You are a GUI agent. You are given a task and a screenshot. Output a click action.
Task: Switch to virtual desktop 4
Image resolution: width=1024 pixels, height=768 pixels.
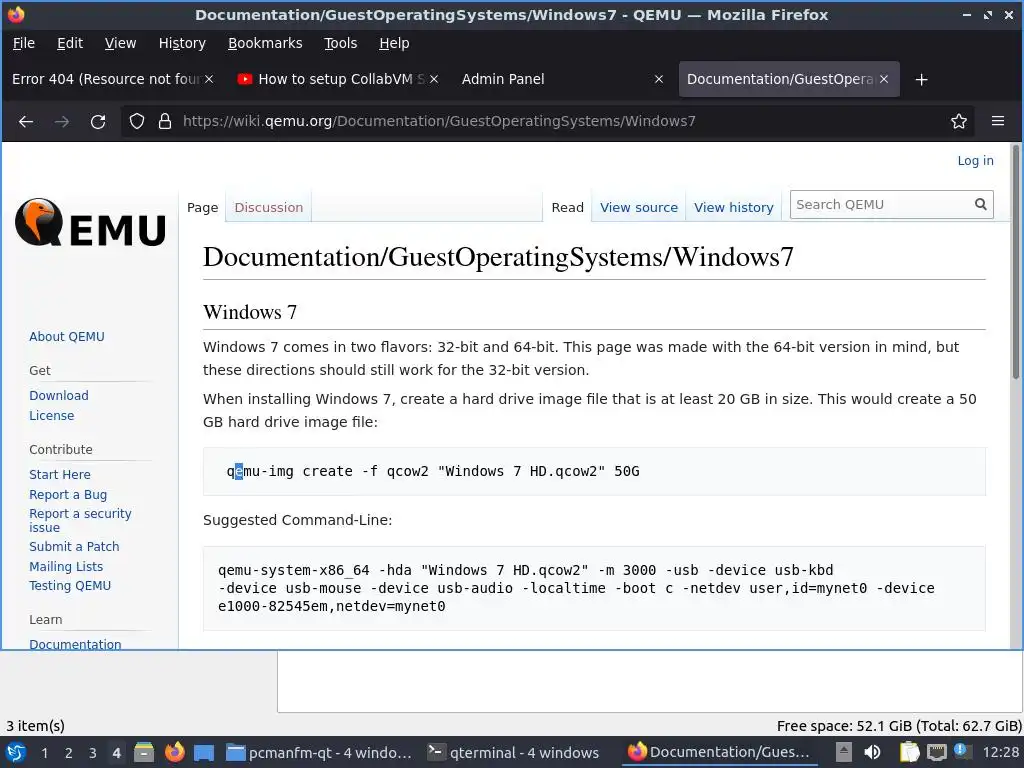pyautogui.click(x=116, y=753)
